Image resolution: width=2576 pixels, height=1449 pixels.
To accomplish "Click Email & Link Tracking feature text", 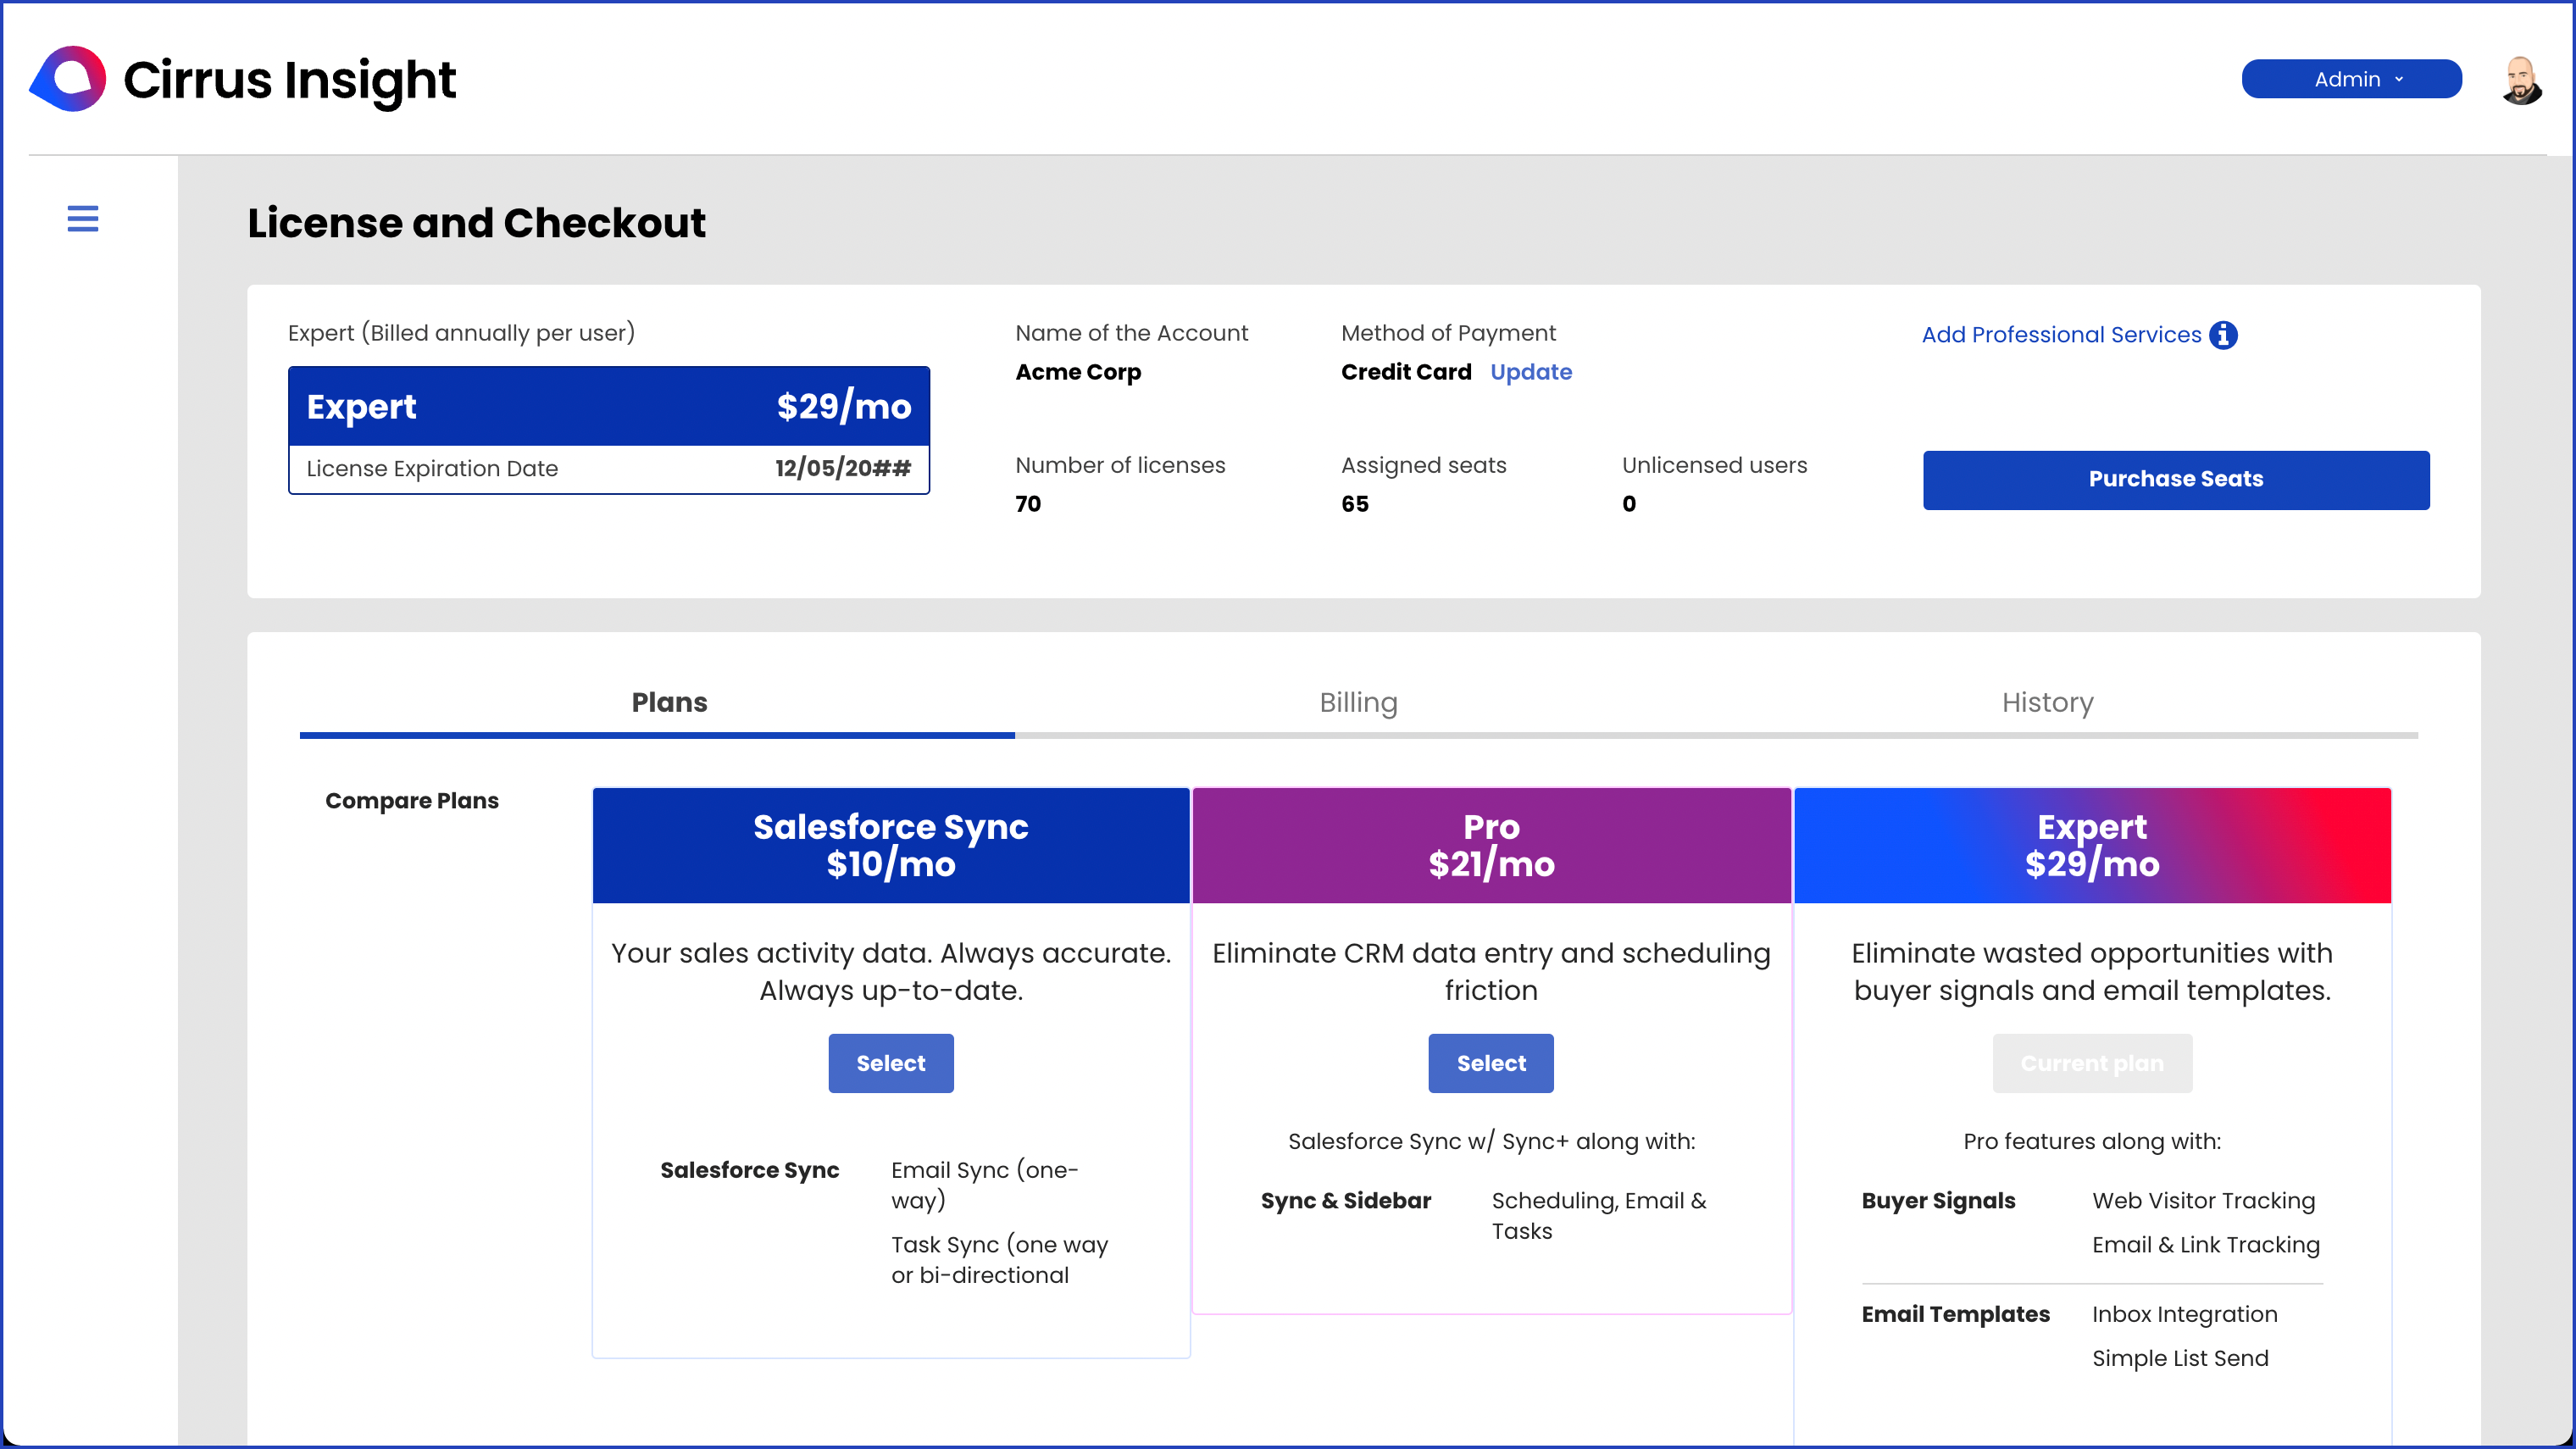I will pos(2205,1245).
